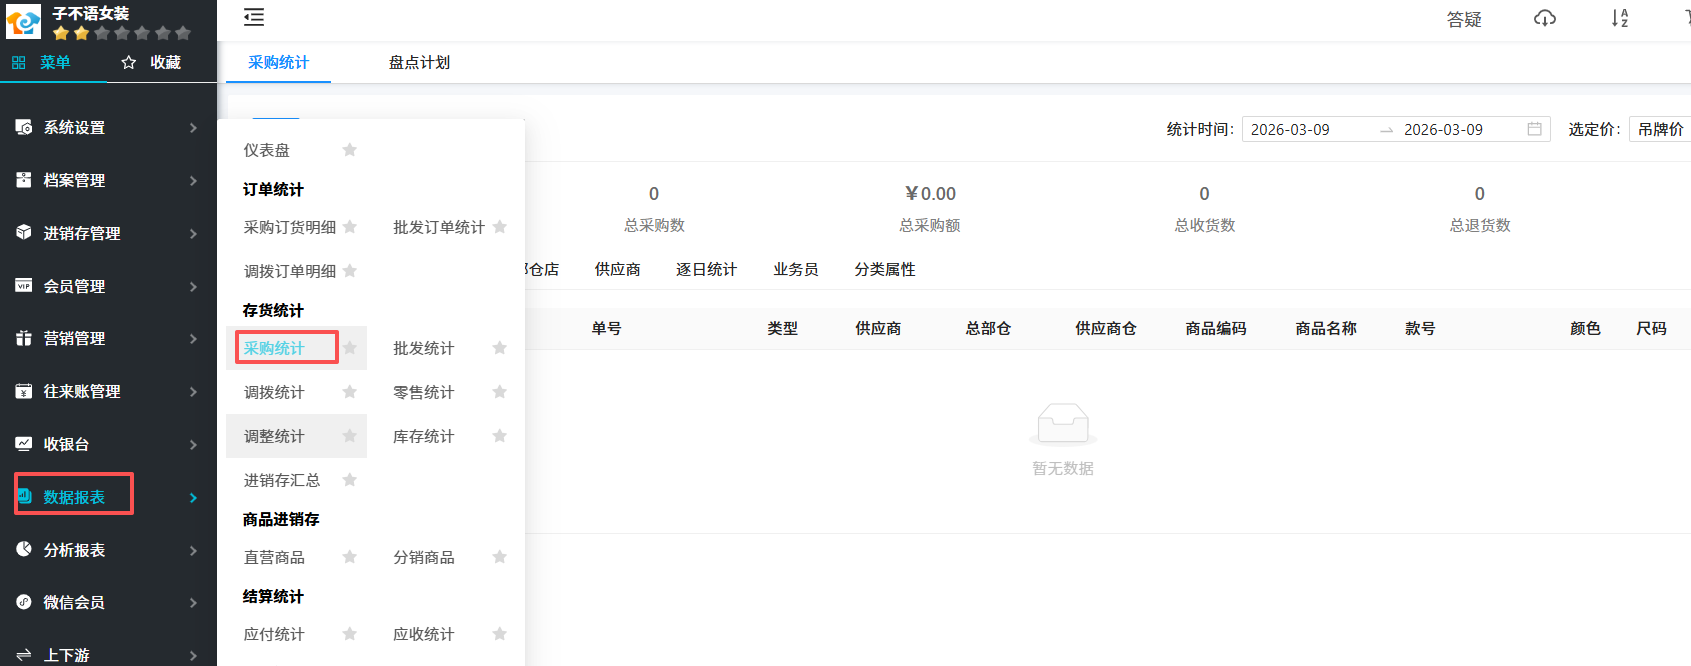1691x666 pixels.
Task: Click the 会员管理 VIP icon
Action: [24, 286]
